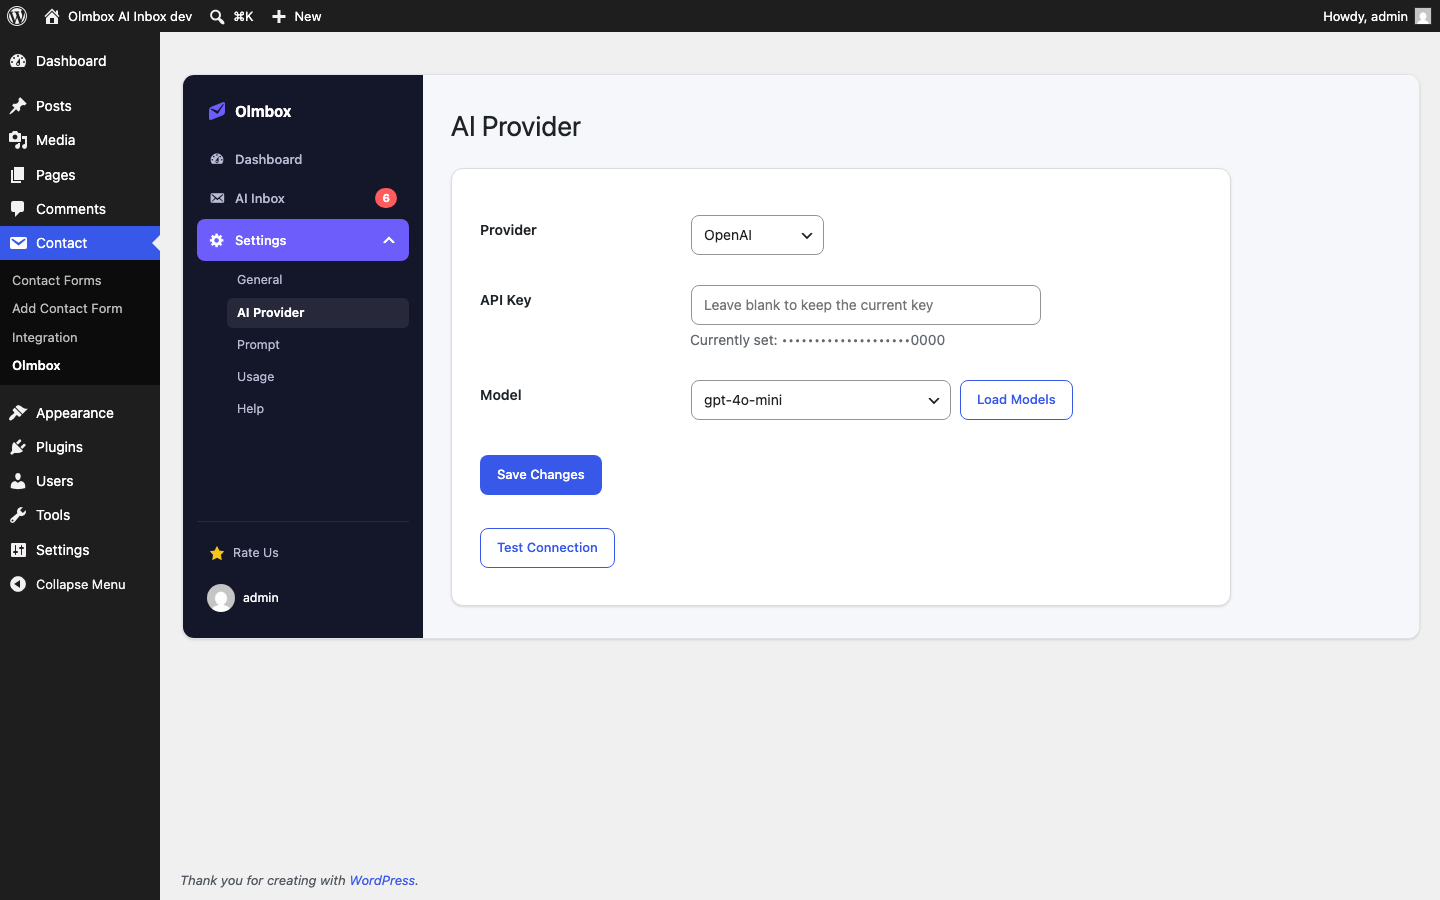Click the Users person icon

click(18, 481)
